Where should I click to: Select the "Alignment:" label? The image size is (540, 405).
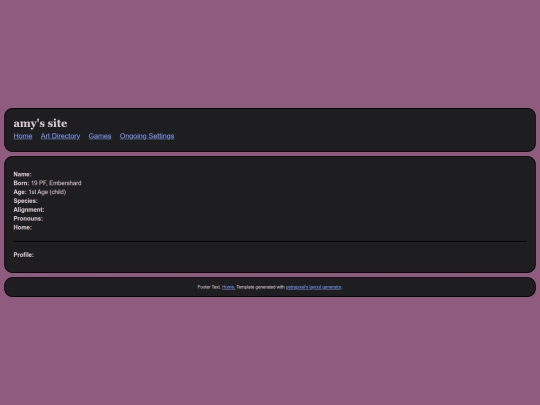coord(29,210)
